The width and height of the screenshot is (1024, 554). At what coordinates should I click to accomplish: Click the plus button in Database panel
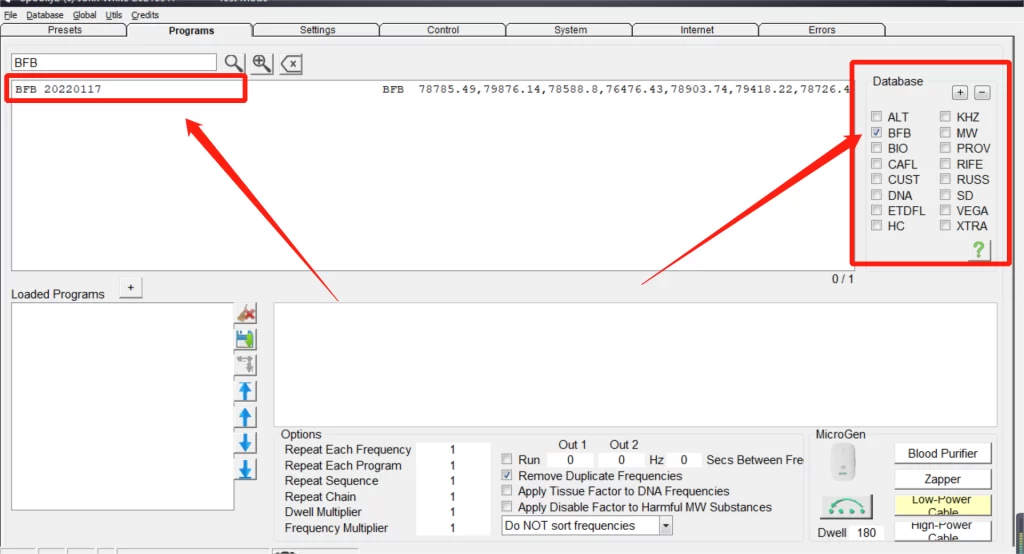pos(959,93)
